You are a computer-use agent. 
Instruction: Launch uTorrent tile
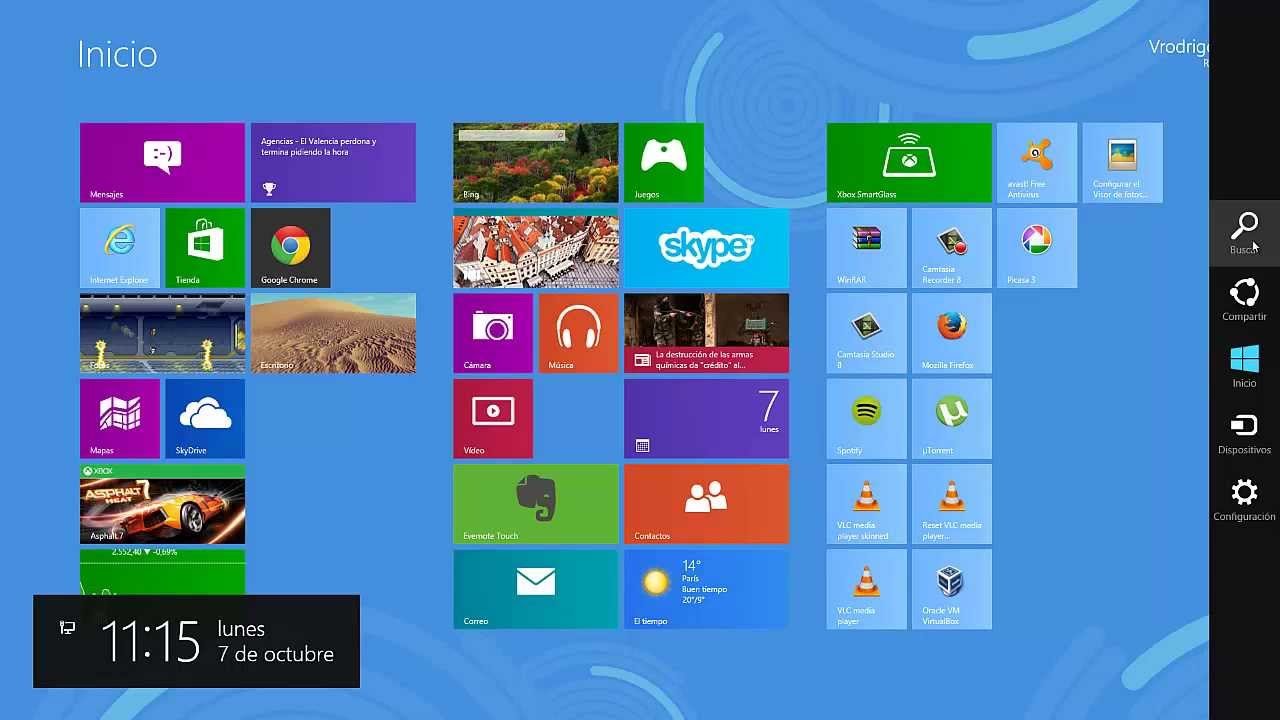(952, 418)
